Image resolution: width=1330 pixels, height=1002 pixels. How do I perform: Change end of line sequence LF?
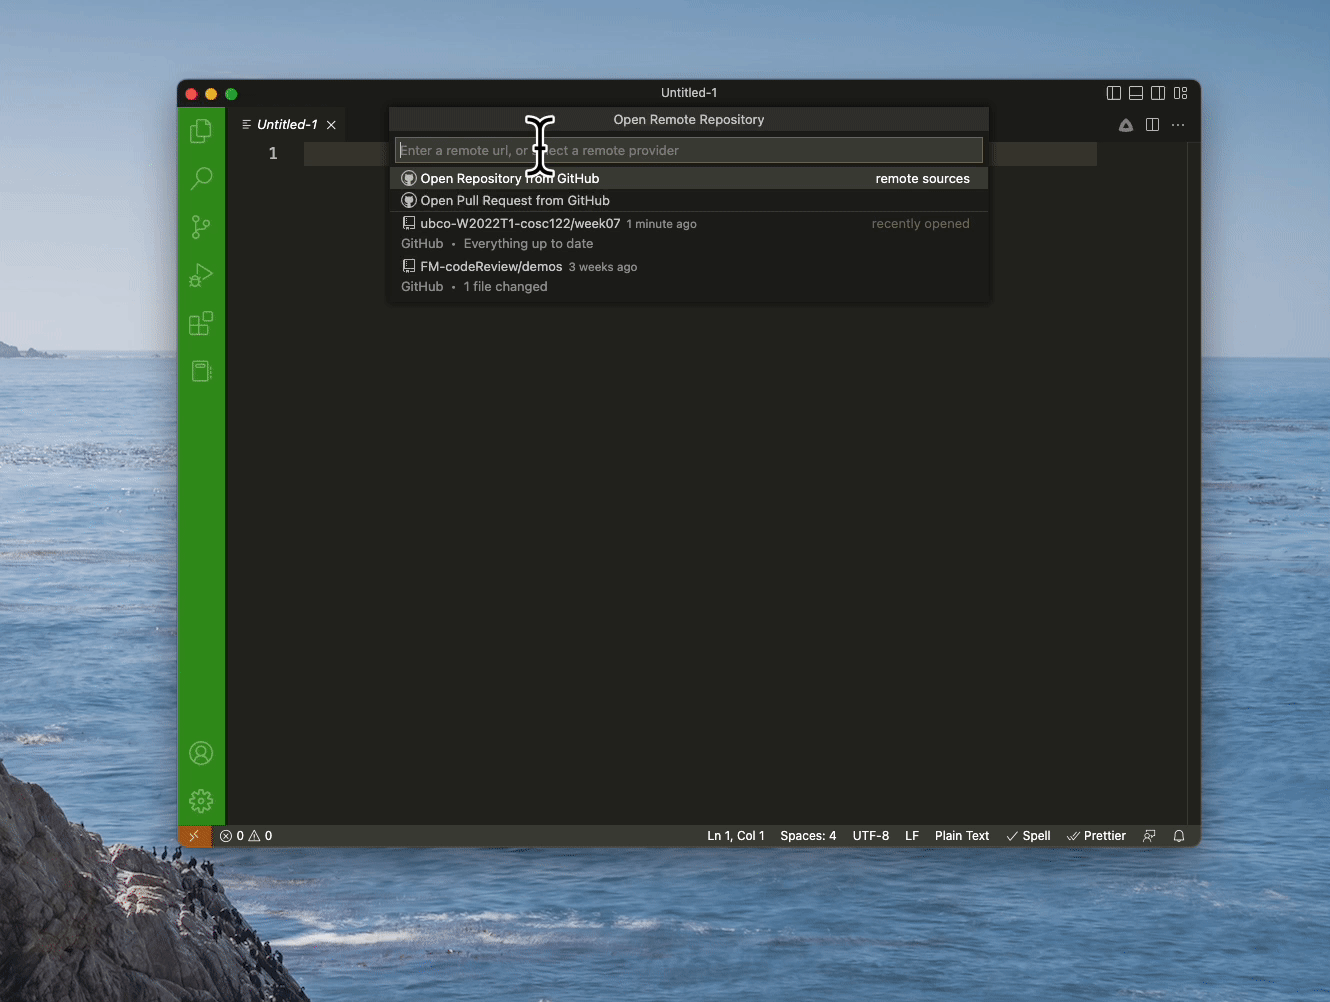912,836
